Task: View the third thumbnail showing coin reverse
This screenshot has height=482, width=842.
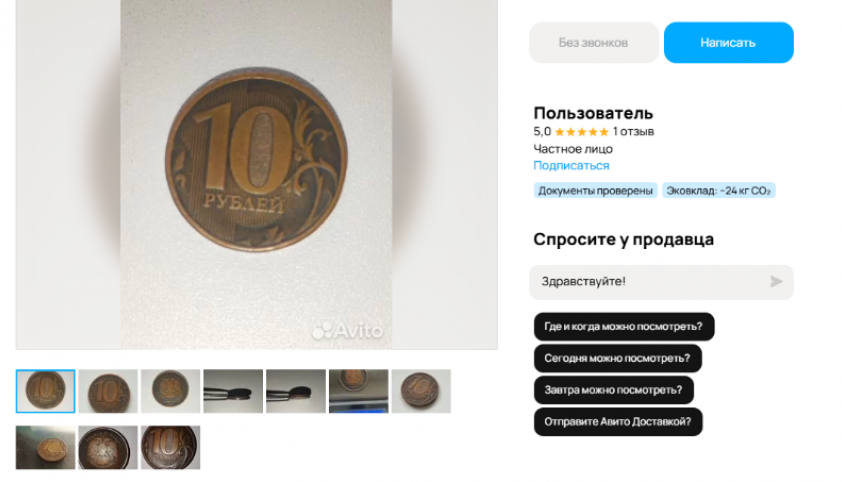Action: (x=170, y=391)
